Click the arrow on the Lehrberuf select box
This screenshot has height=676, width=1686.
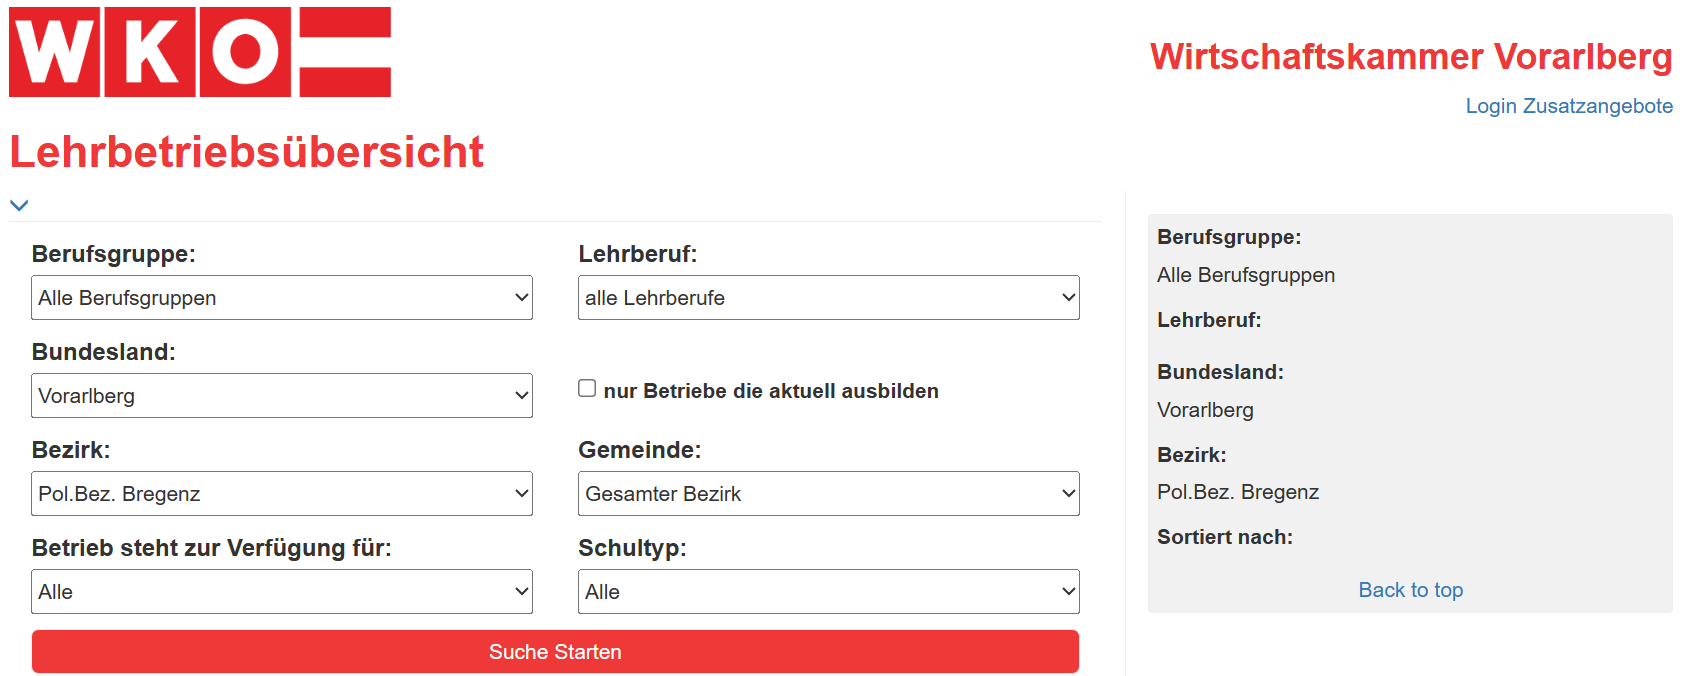coord(1068,298)
